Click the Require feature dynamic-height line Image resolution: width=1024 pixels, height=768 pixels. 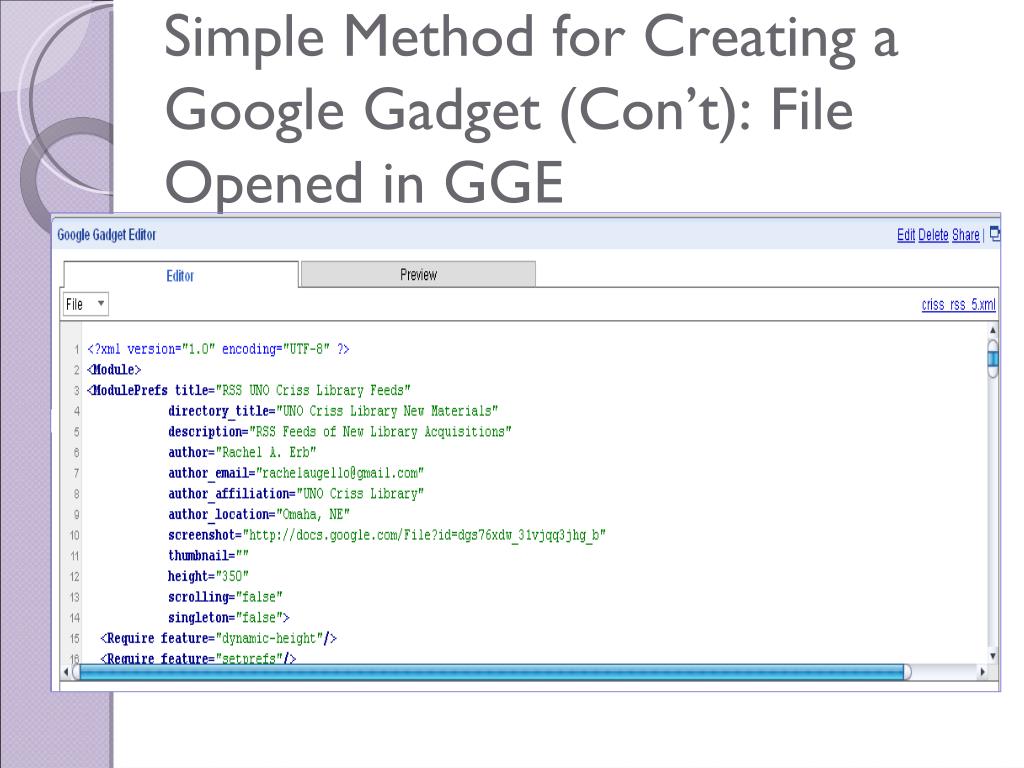coord(218,639)
